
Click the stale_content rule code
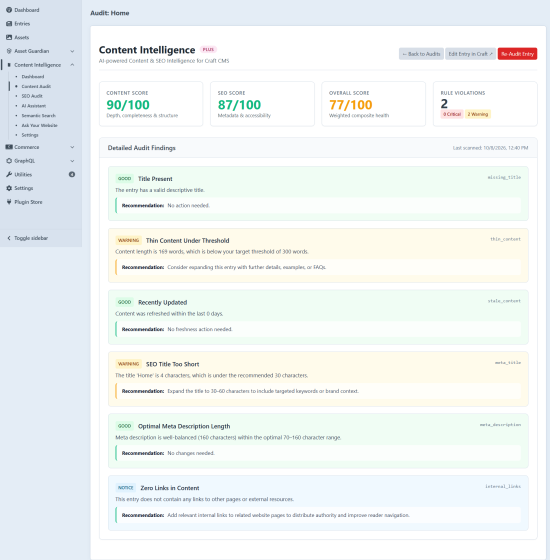[504, 301]
